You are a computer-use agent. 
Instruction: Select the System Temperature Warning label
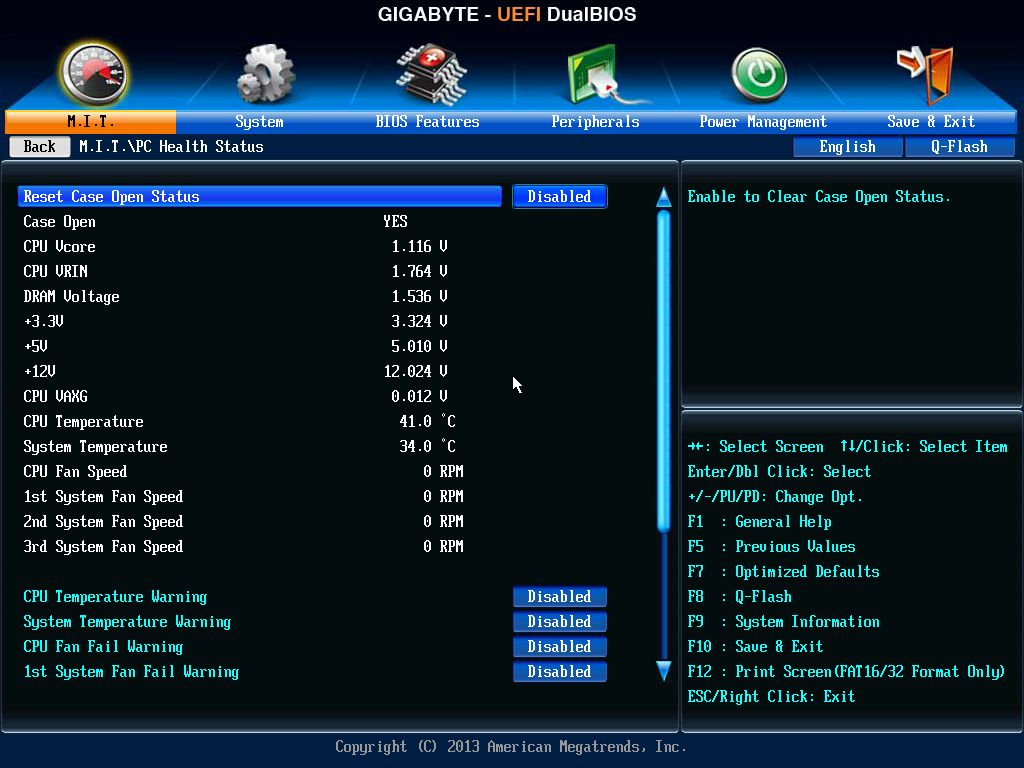click(x=127, y=622)
